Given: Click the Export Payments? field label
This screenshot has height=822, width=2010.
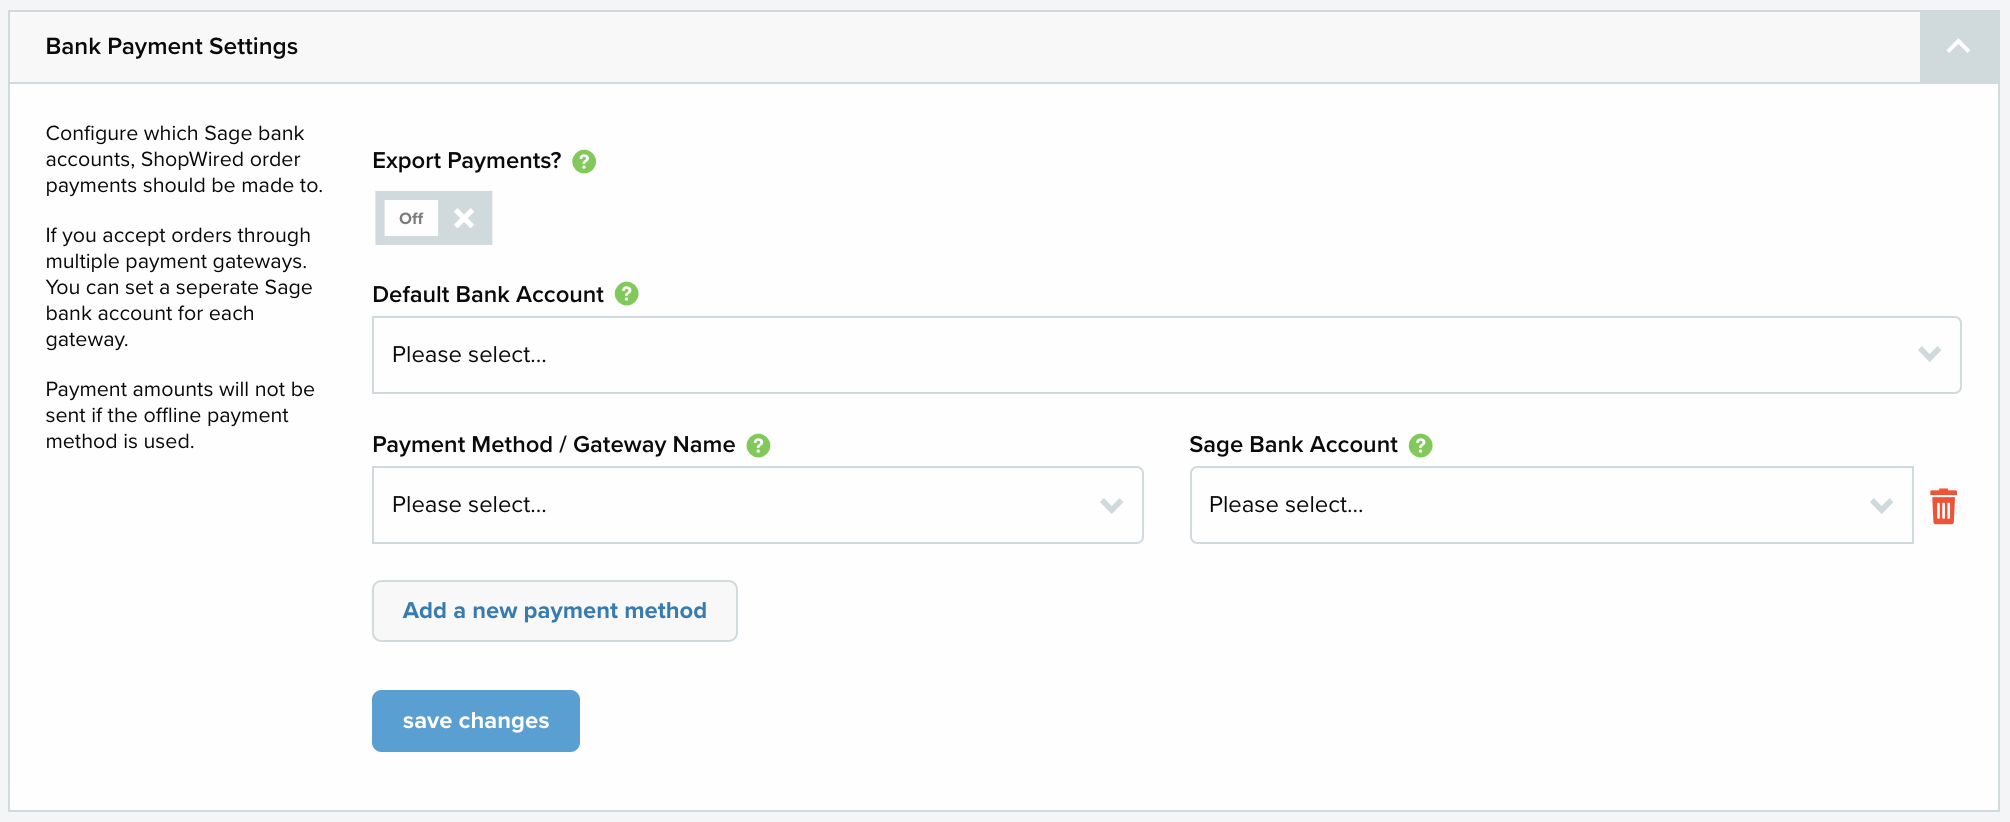Looking at the screenshot, I should coord(466,161).
